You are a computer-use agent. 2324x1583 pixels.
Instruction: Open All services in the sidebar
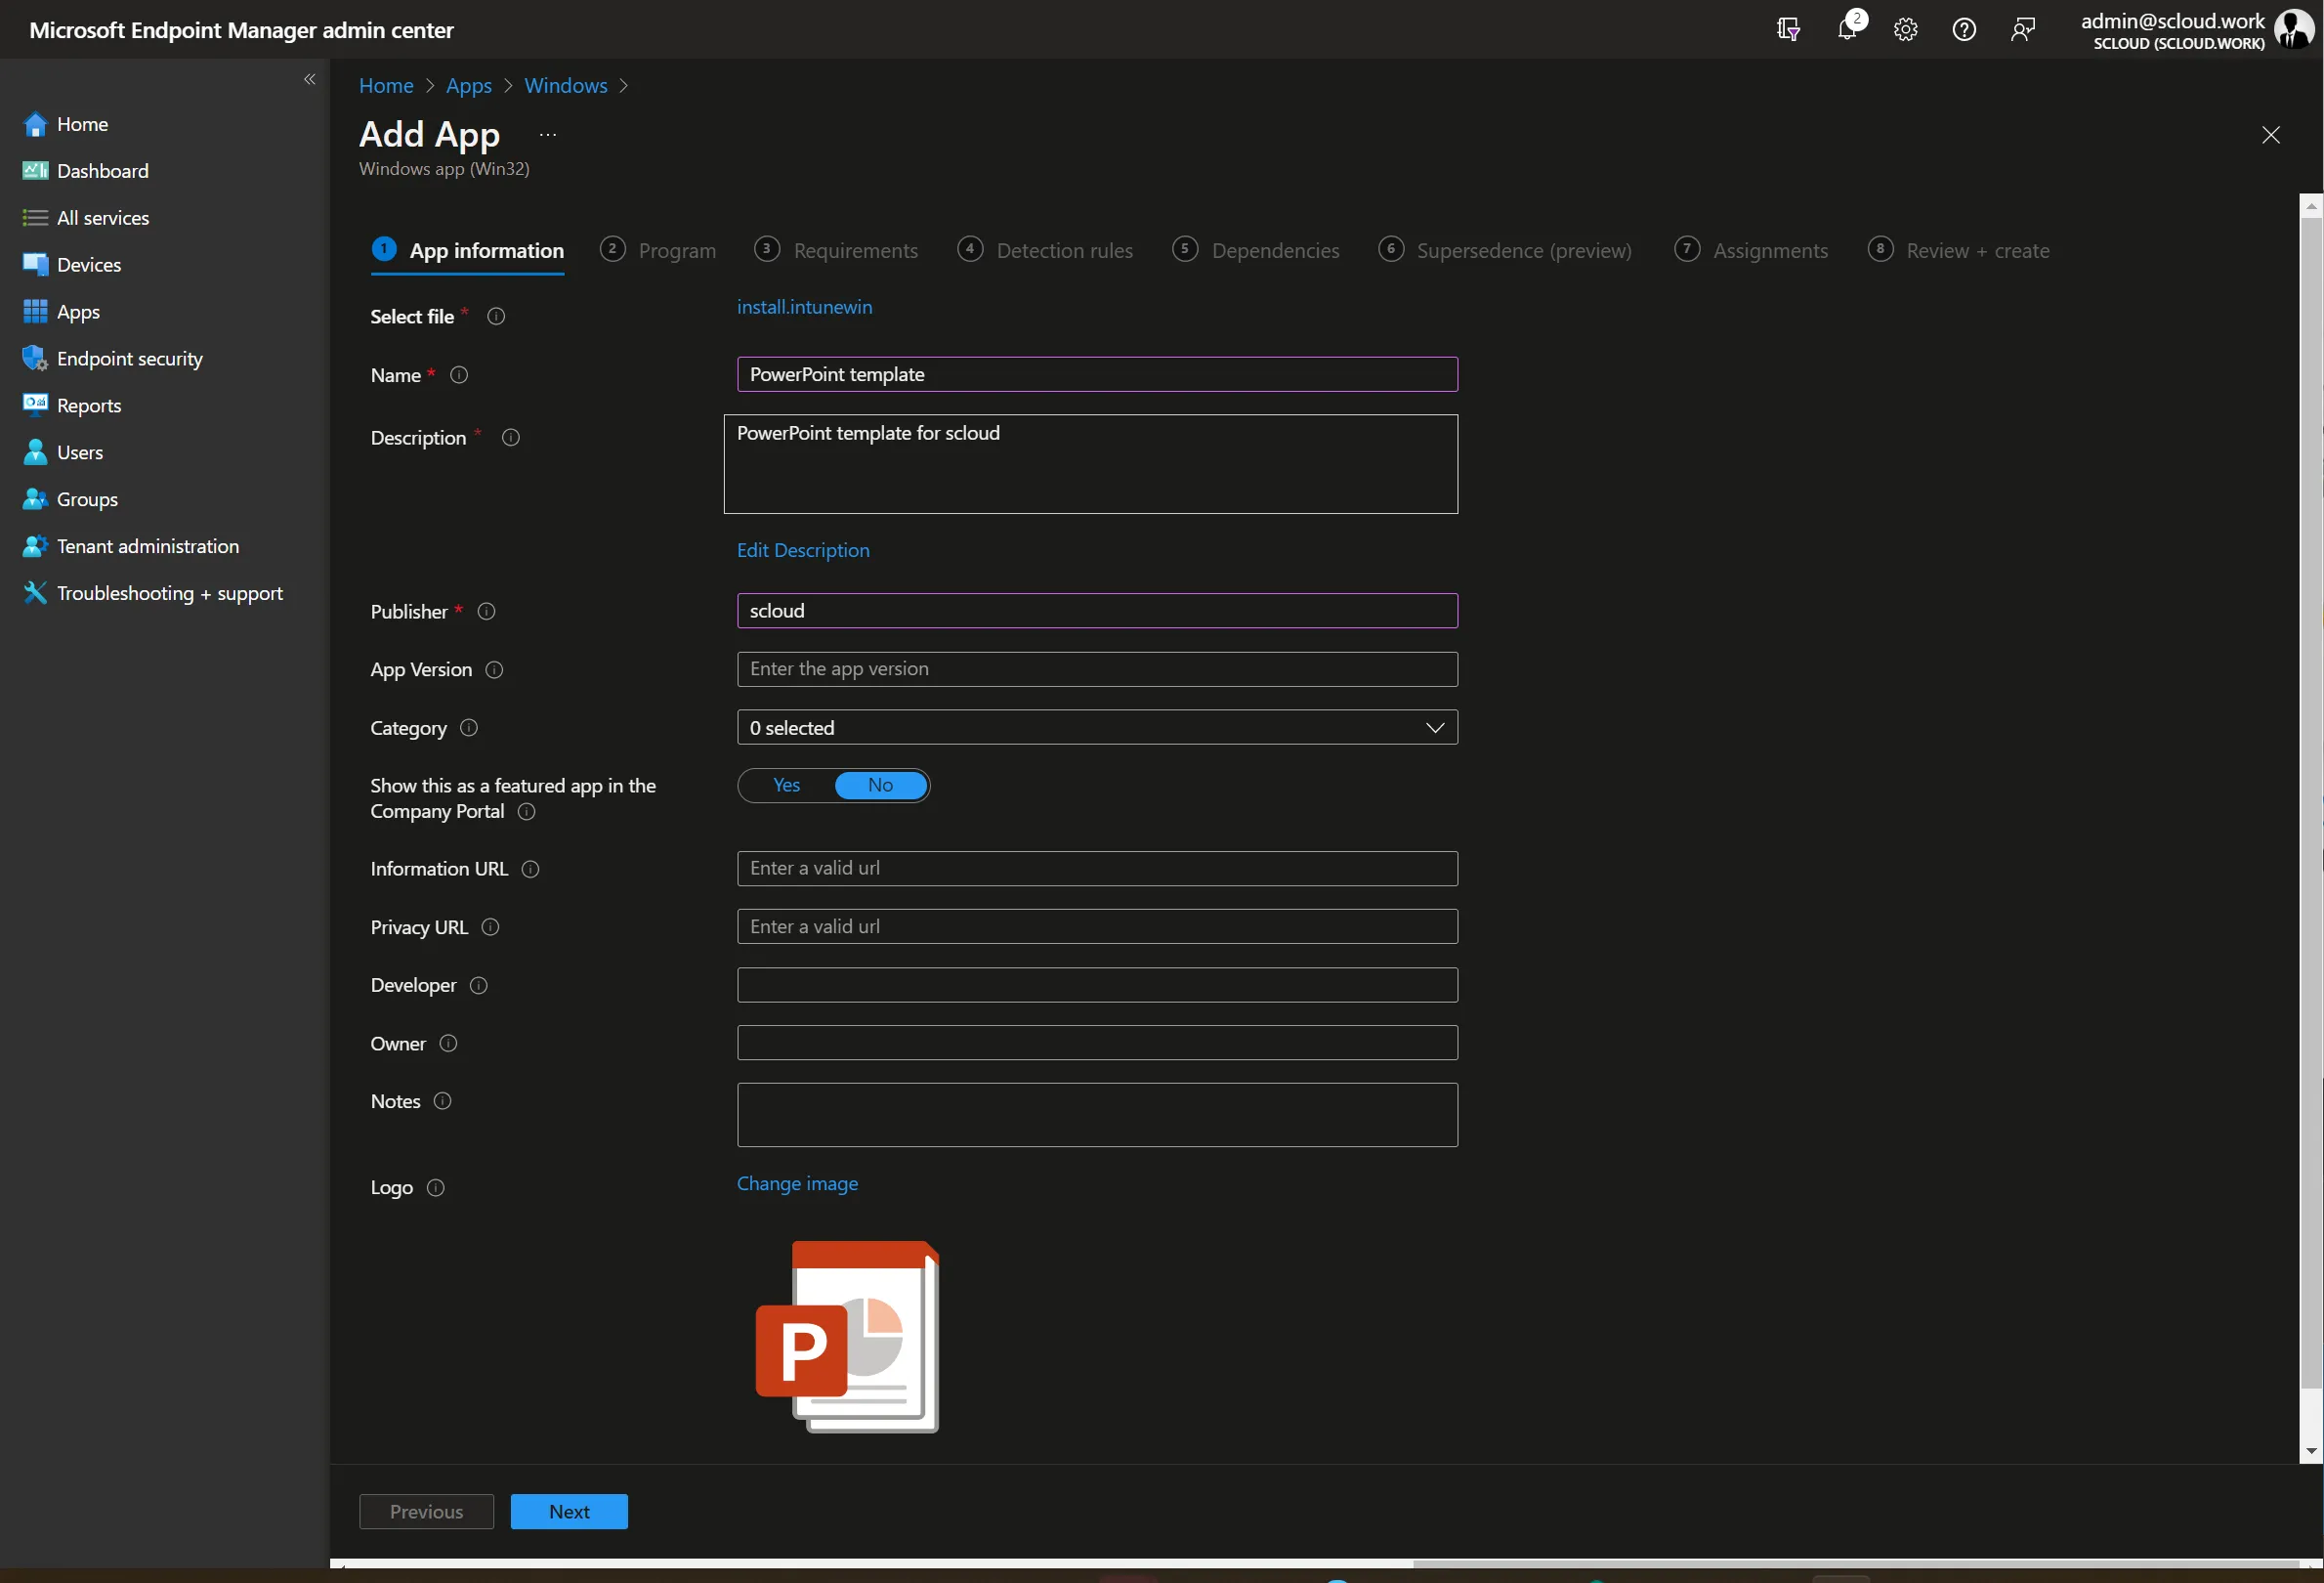[85, 218]
